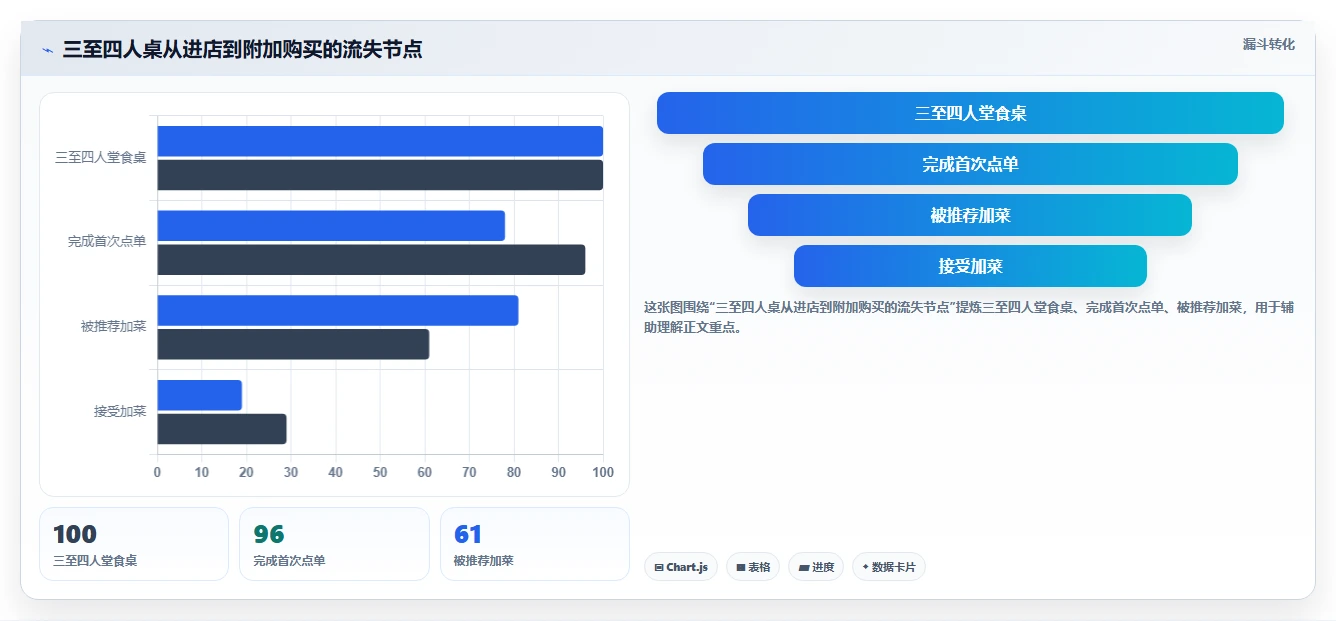
Task: Click the chart axis label 三至四人堂食桌
Action: click(101, 157)
